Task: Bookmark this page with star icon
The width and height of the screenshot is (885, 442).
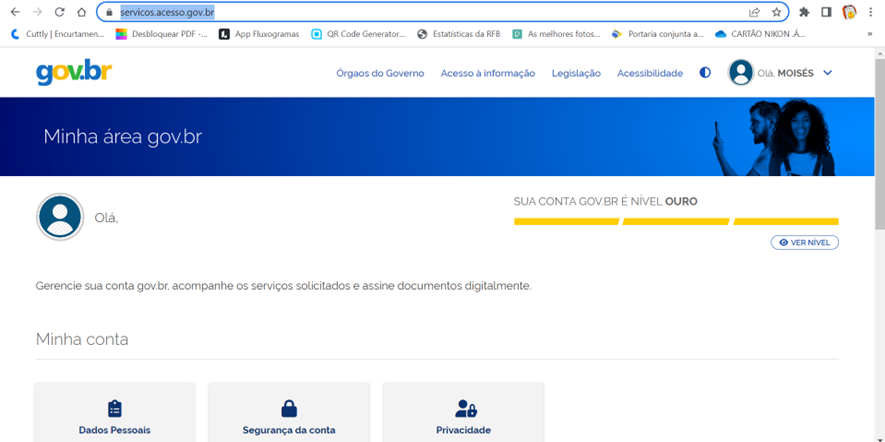Action: tap(776, 12)
